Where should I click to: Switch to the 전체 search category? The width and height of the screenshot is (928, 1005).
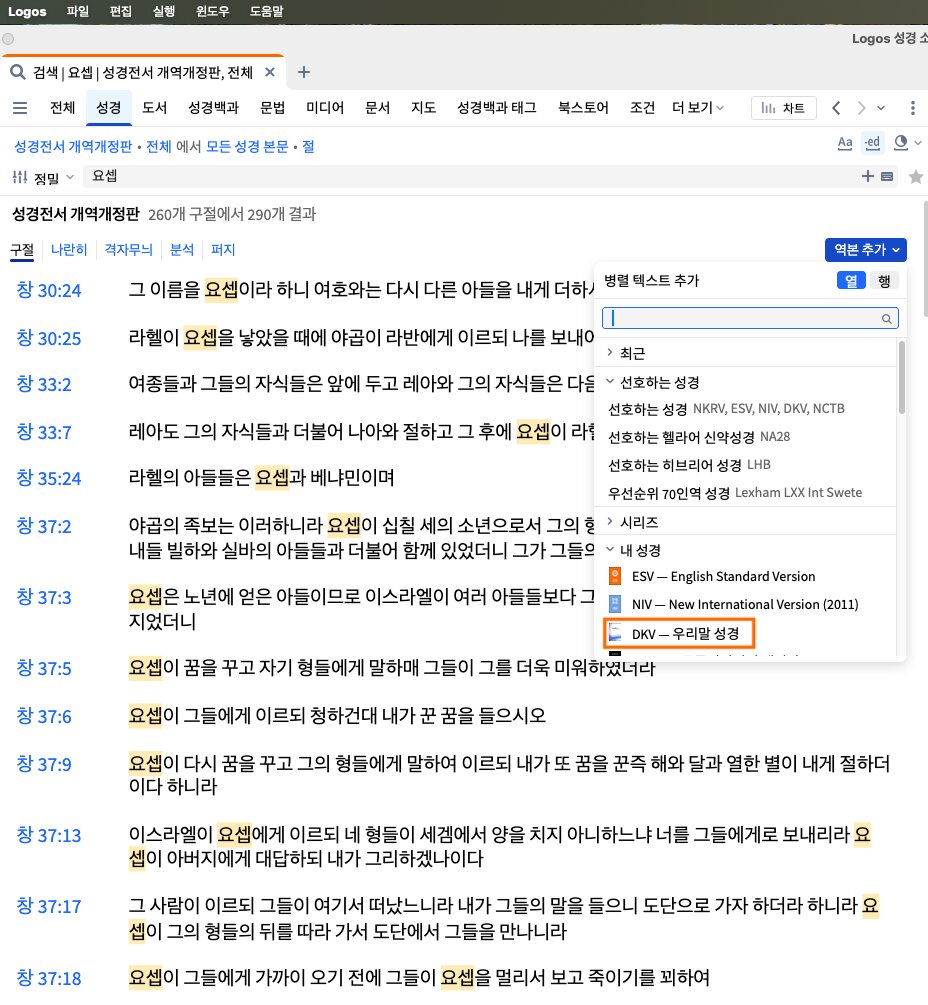tap(62, 108)
